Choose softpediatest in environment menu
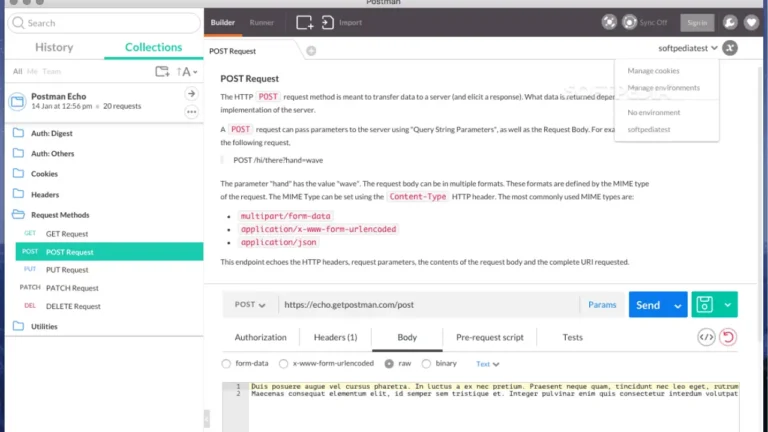Image resolution: width=768 pixels, height=432 pixels. 649,130
